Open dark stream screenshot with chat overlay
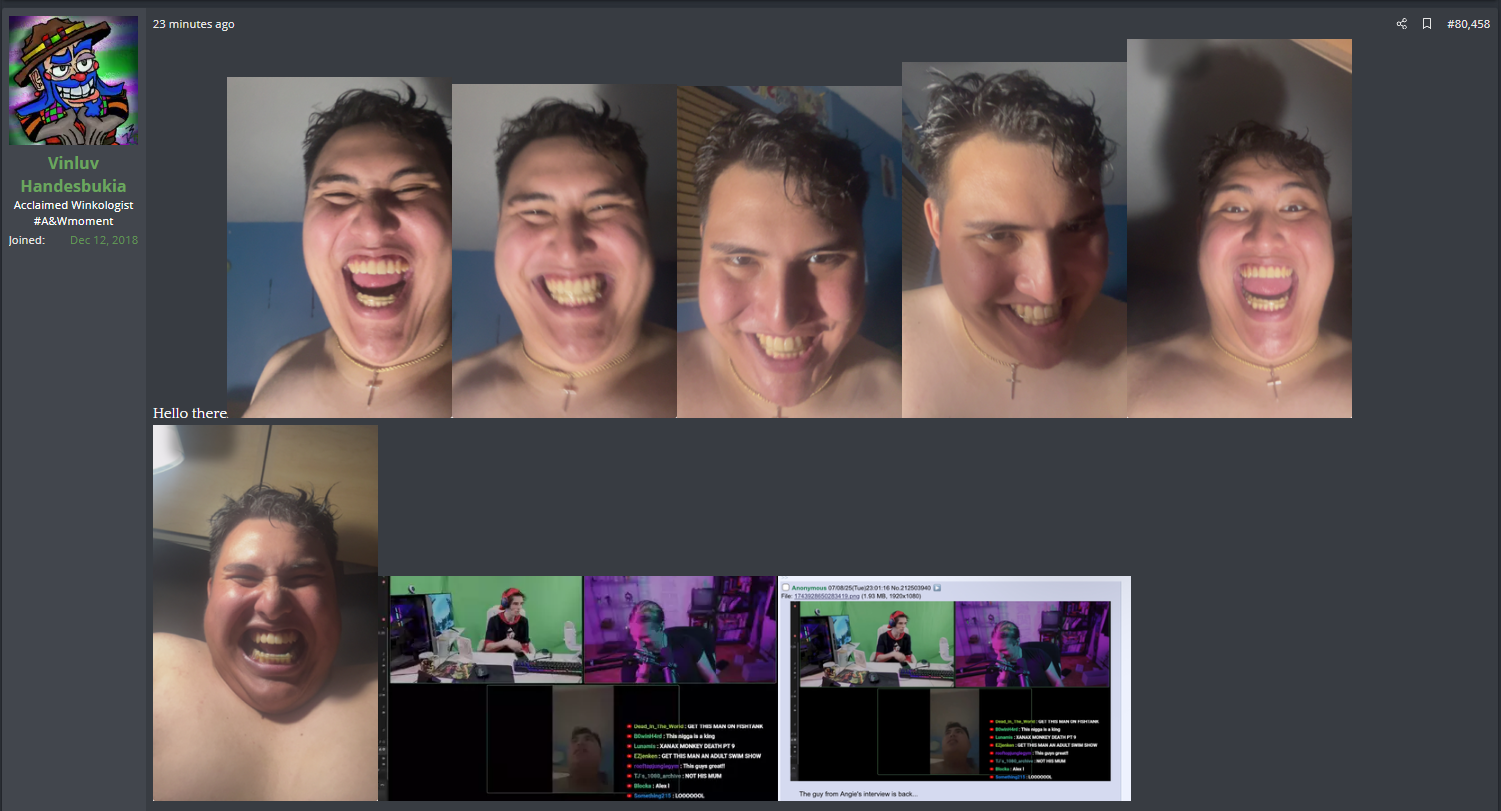The height and width of the screenshot is (811, 1501). 578,688
